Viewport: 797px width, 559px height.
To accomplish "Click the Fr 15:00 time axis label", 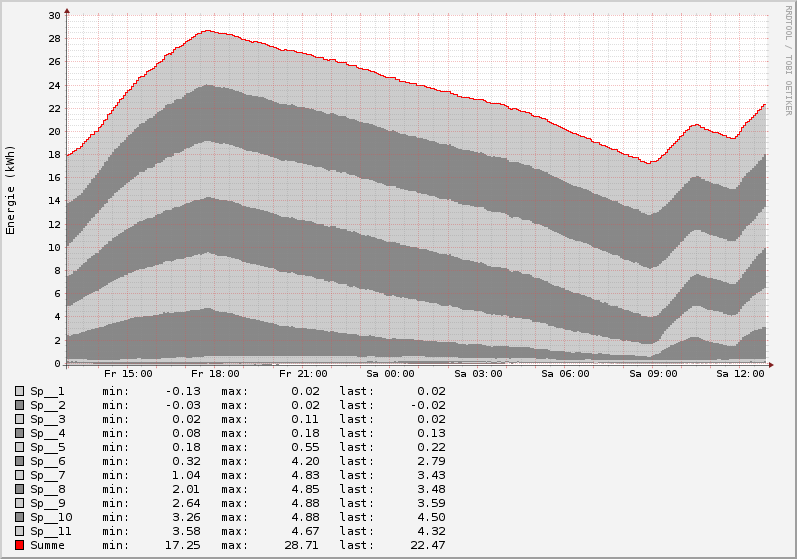I will click(130, 374).
